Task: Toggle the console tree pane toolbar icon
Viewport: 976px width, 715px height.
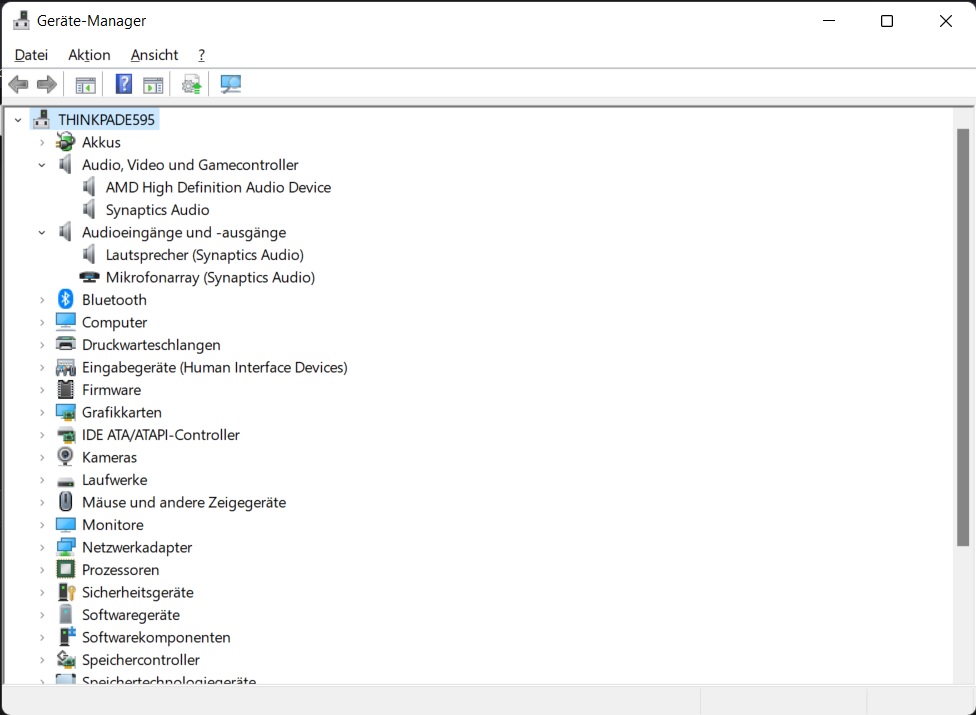Action: [x=85, y=85]
